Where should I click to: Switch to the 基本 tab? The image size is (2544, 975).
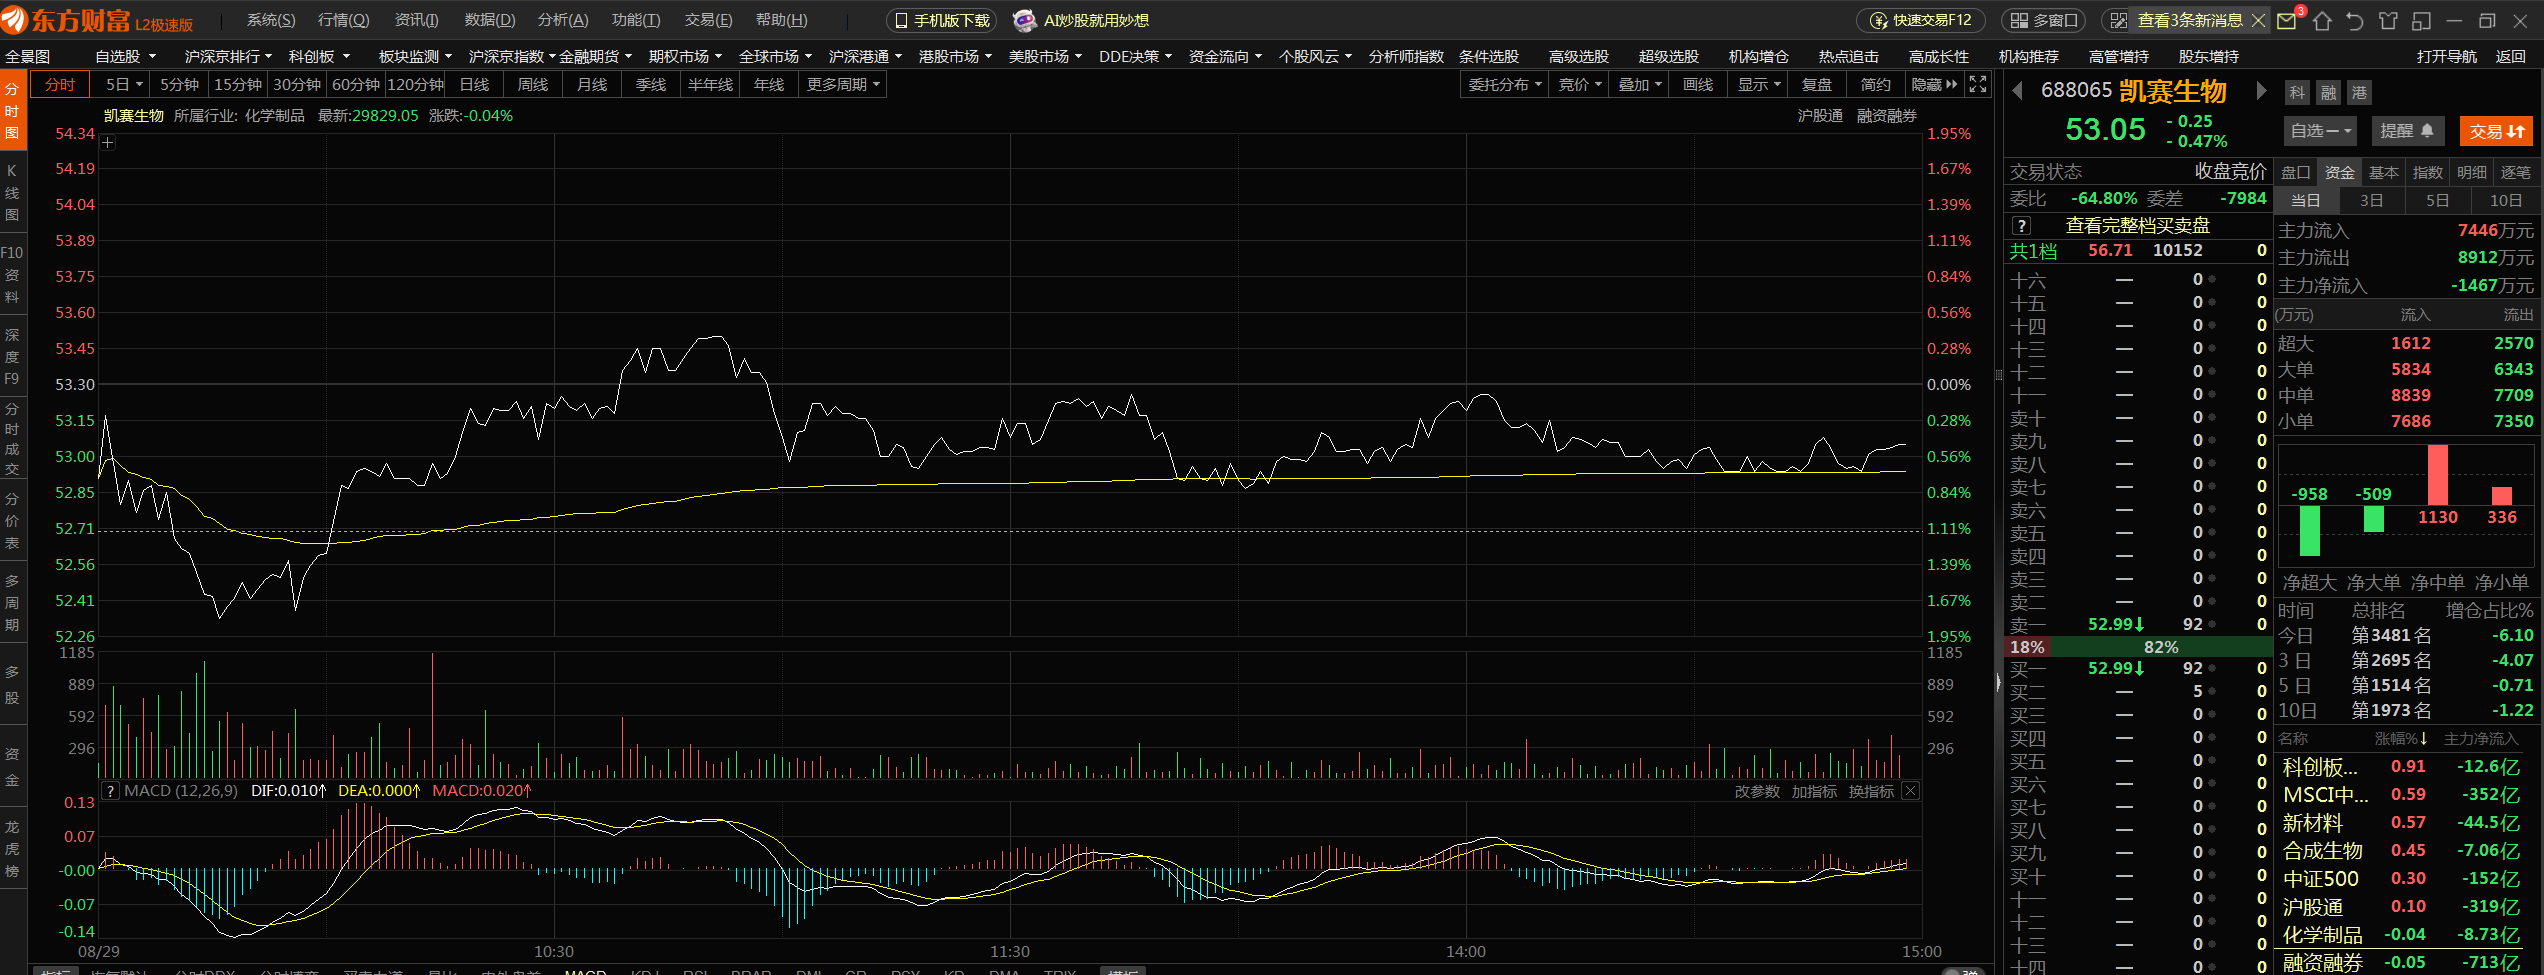click(2384, 172)
